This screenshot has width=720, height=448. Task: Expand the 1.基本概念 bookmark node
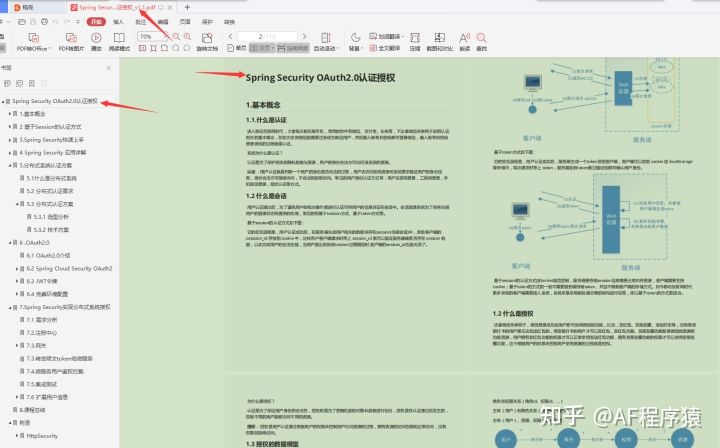pyautogui.click(x=10, y=114)
